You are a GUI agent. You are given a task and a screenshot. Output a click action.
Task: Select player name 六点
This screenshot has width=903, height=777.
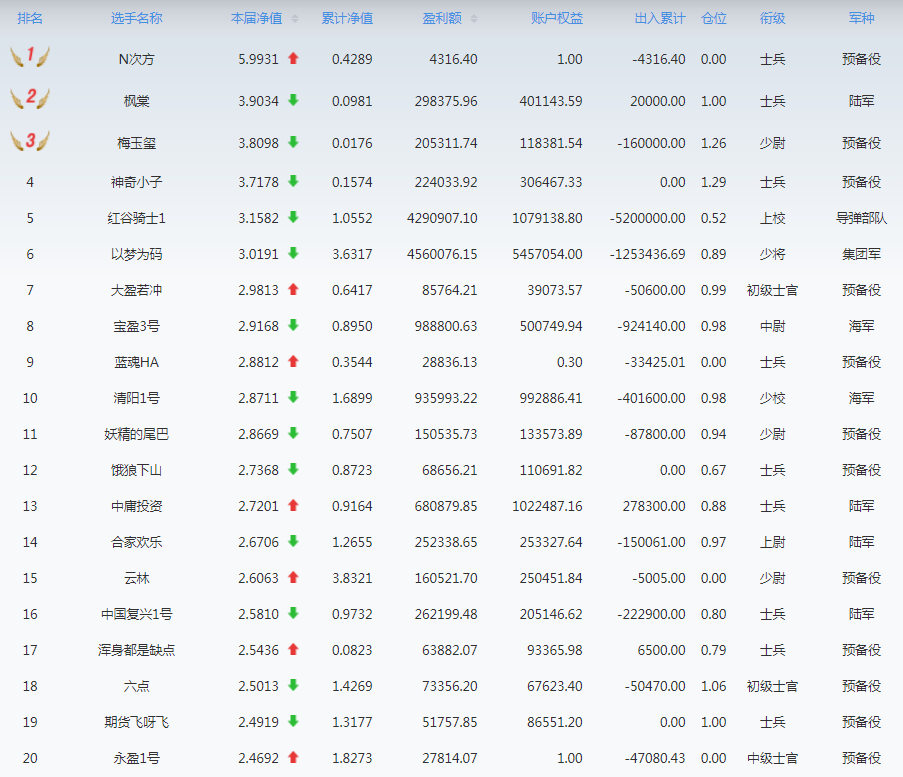pyautogui.click(x=136, y=686)
